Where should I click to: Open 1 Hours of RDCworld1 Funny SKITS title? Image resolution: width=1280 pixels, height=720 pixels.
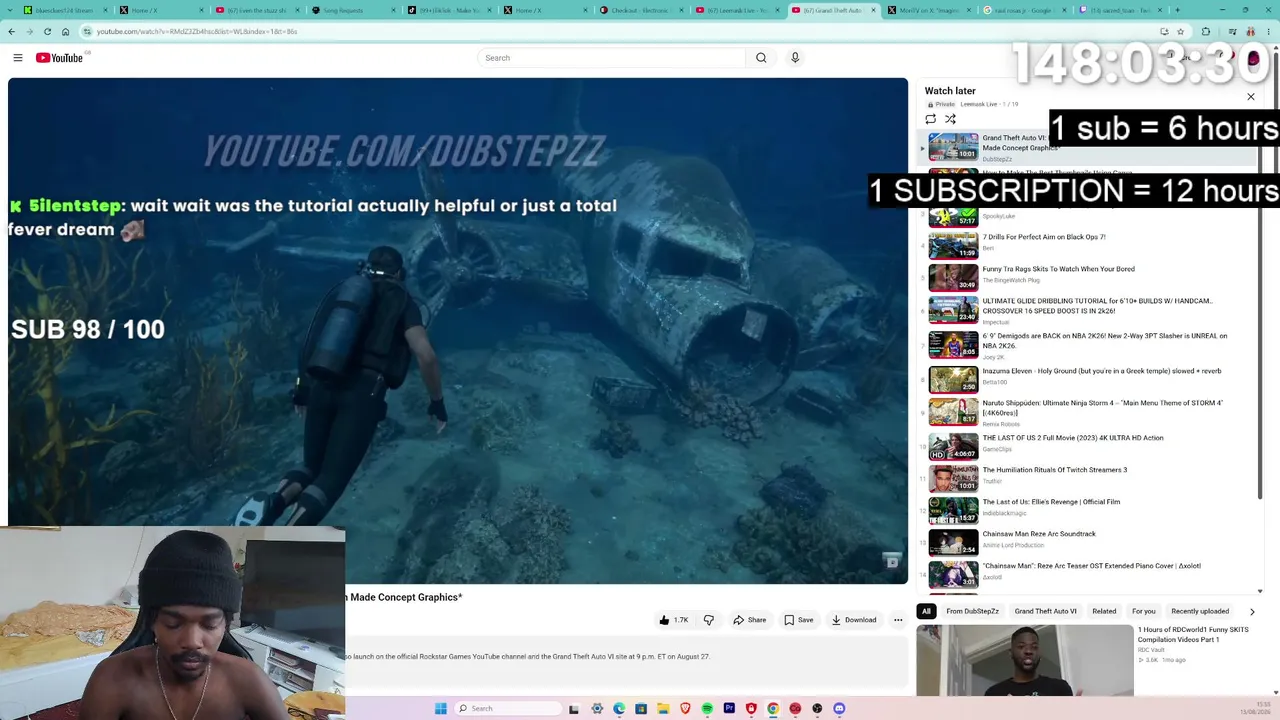(1193, 634)
